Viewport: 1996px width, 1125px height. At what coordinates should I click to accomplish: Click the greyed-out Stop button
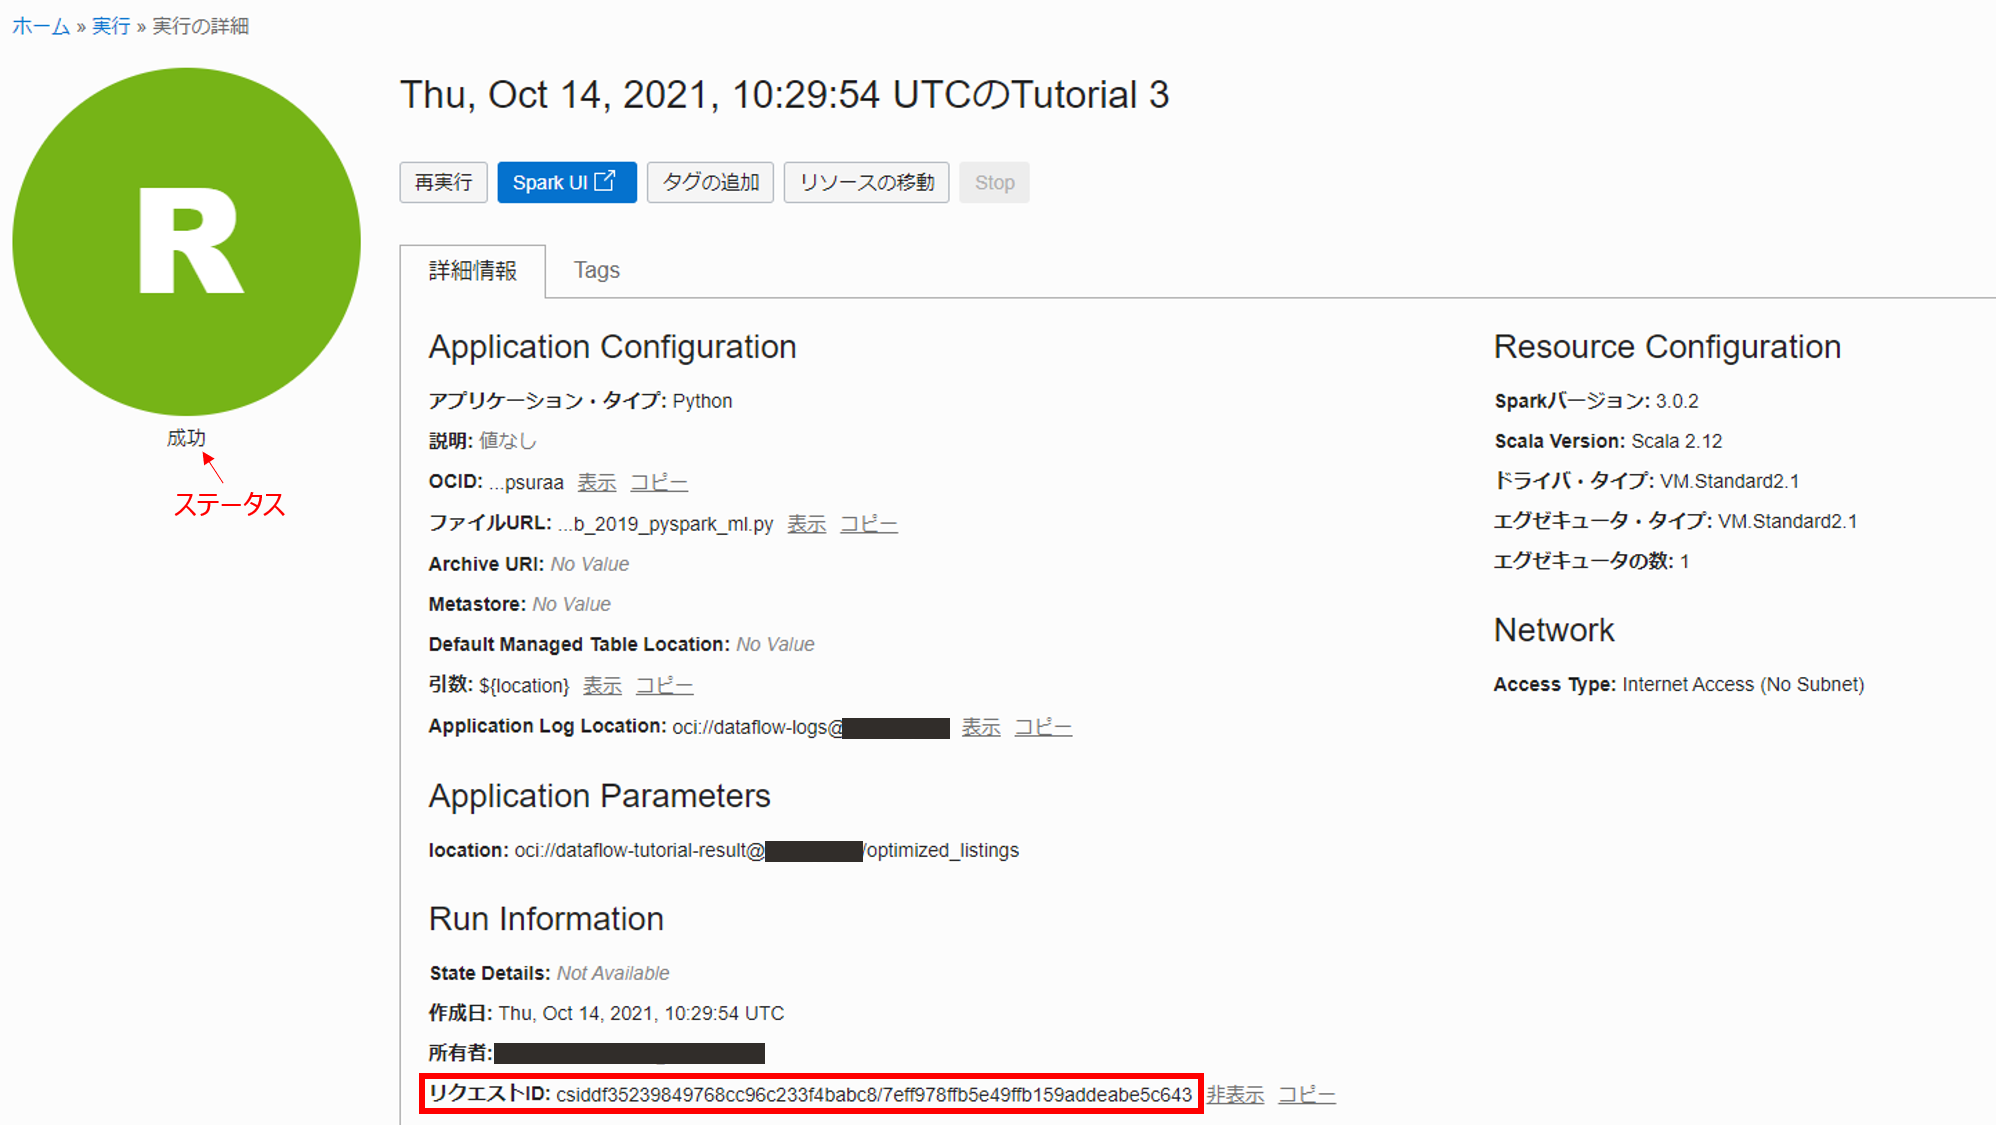click(x=994, y=182)
